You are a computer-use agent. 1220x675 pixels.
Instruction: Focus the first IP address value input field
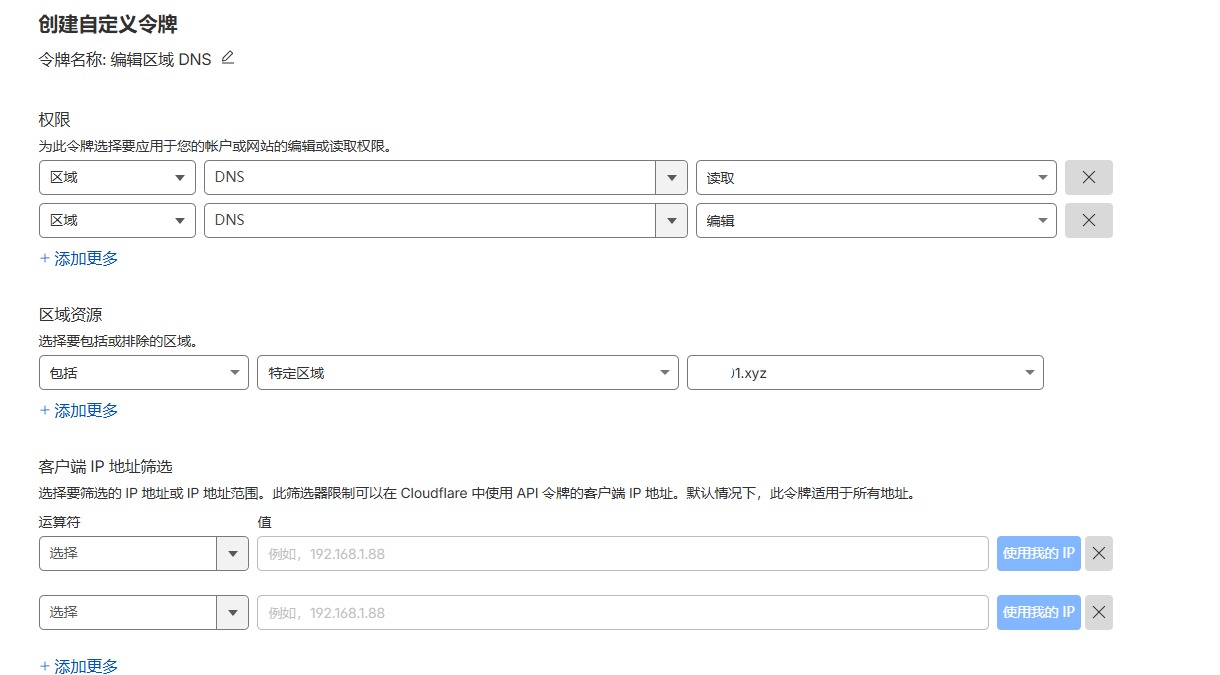[x=622, y=553]
